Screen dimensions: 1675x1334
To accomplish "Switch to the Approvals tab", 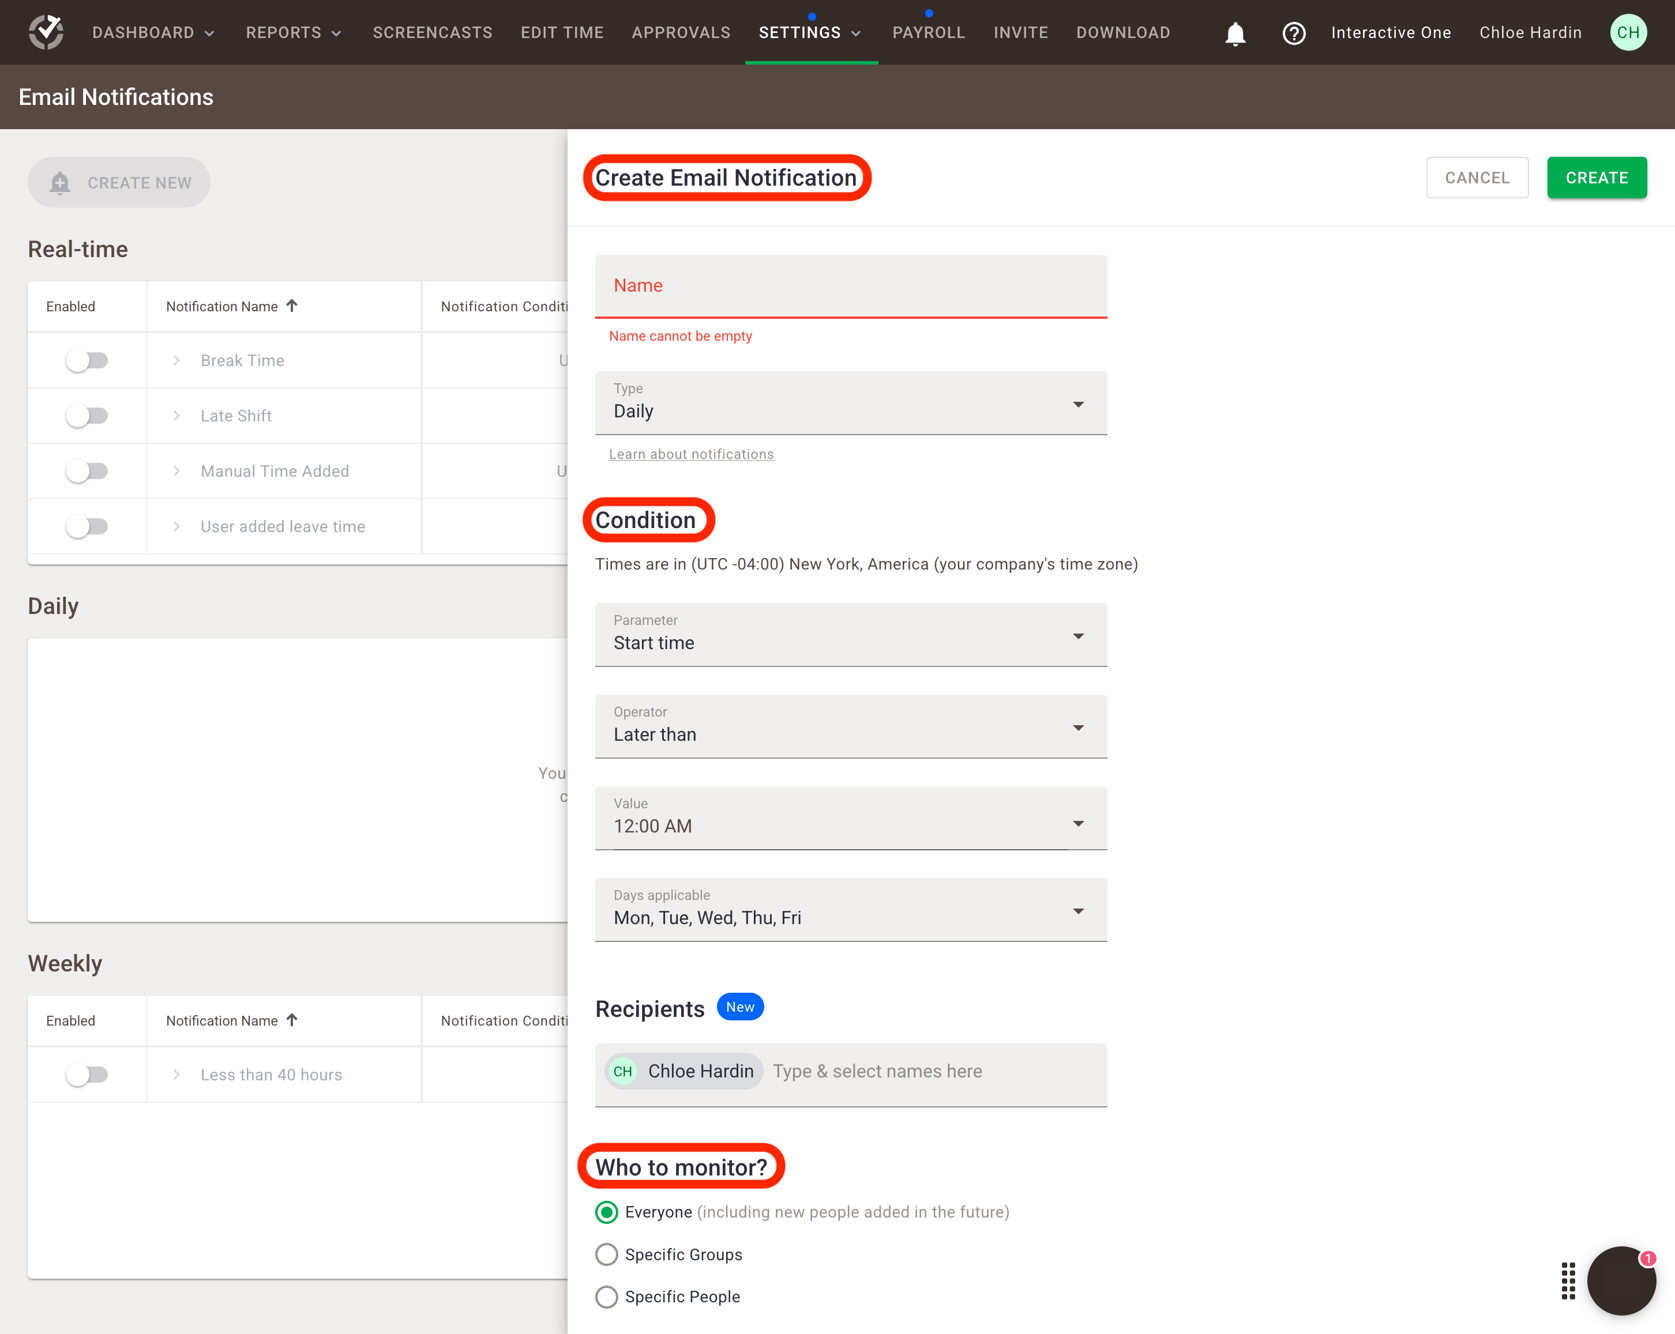I will coord(680,32).
